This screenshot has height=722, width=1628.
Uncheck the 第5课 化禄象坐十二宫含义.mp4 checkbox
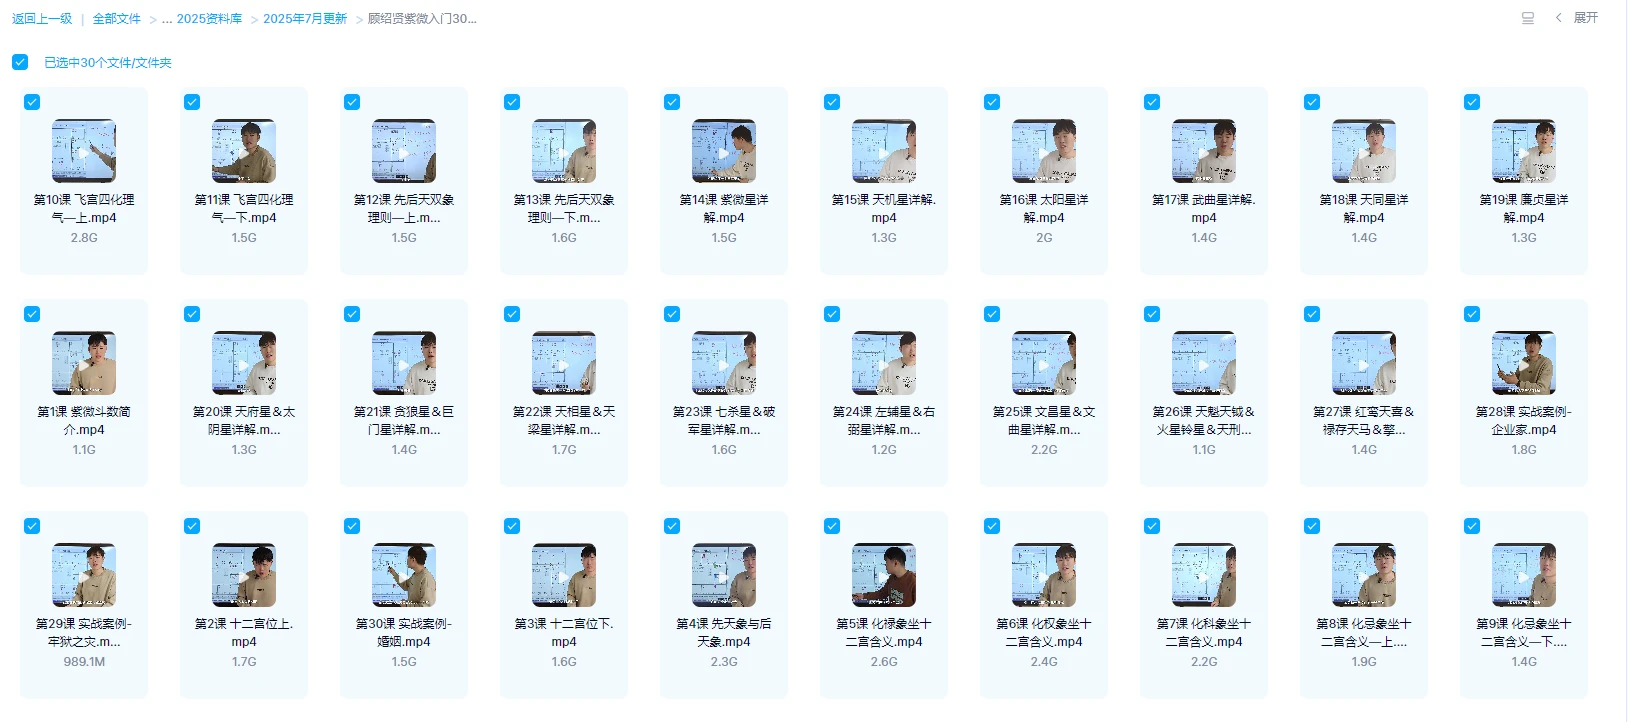pos(832,526)
